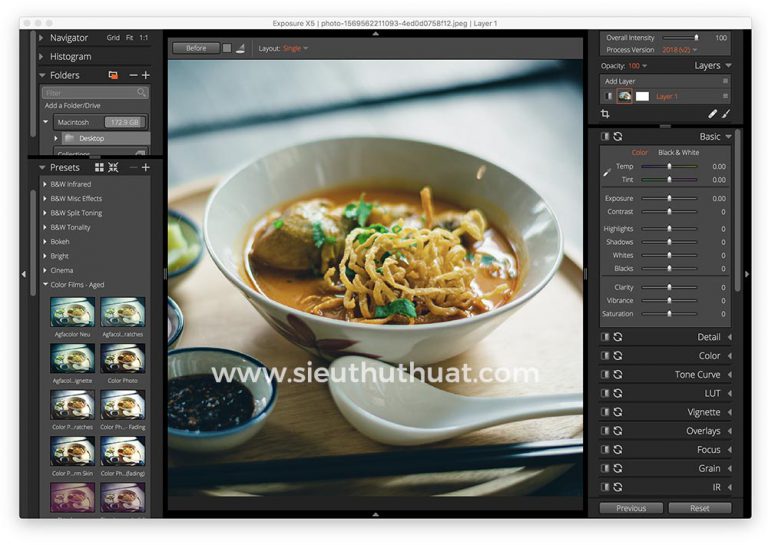The height and width of the screenshot is (545, 768).
Task: Reset the Tone Curve panel settings
Action: click(618, 374)
